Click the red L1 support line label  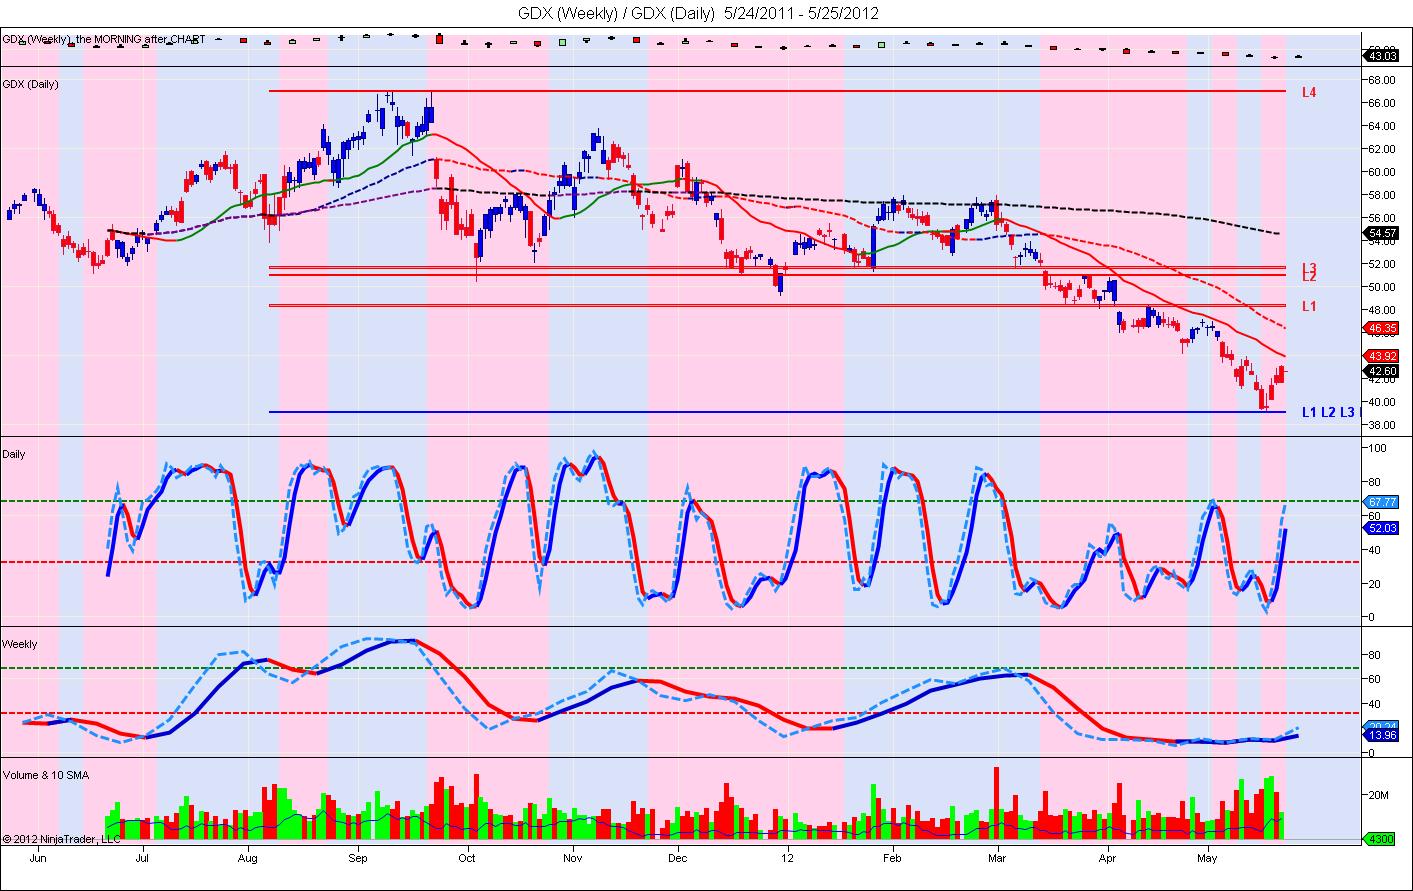pyautogui.click(x=1309, y=306)
